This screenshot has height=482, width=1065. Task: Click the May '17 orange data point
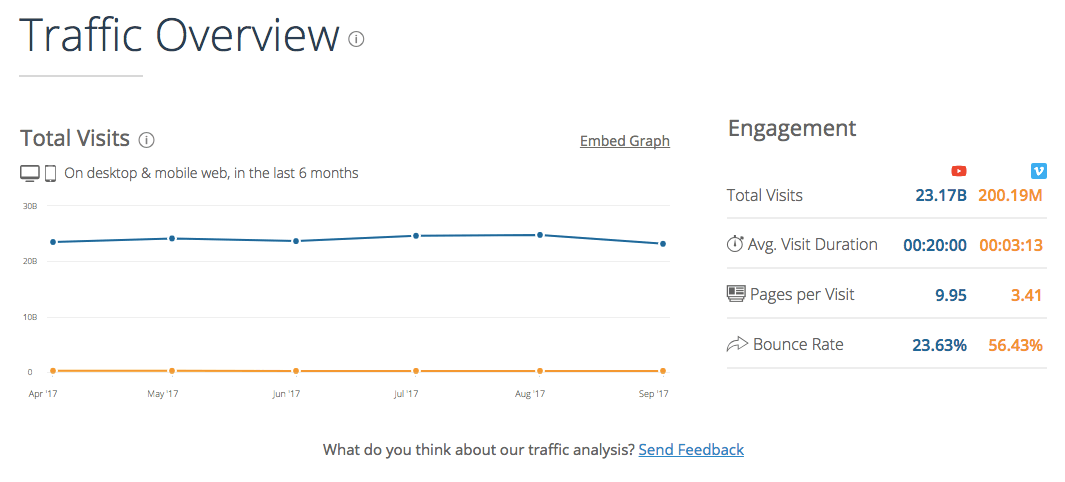[x=172, y=371]
